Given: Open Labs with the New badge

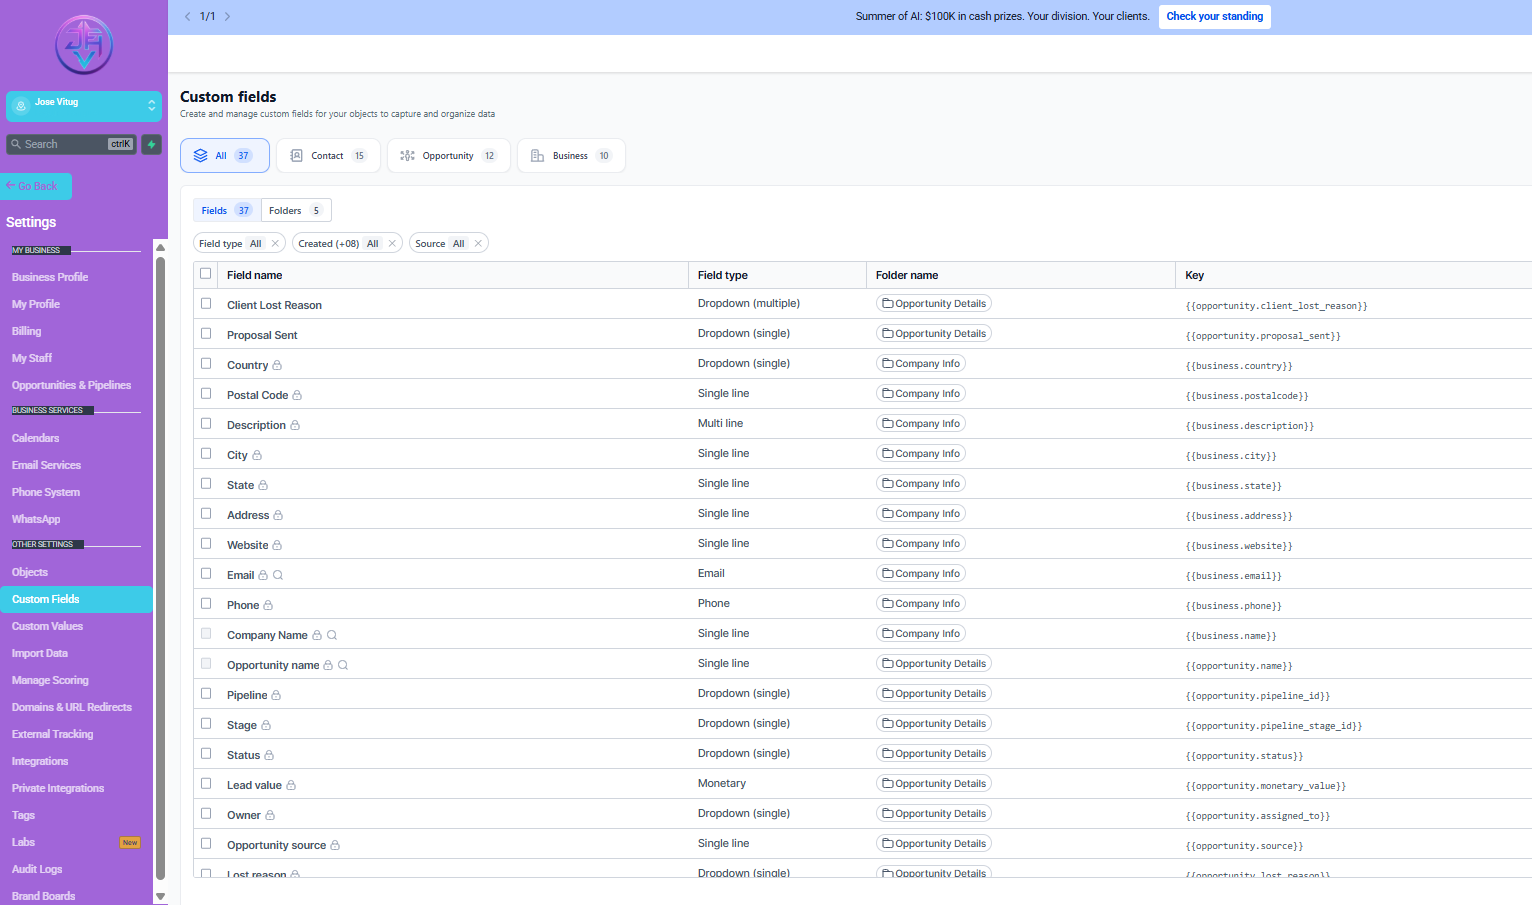Looking at the screenshot, I should tap(76, 842).
